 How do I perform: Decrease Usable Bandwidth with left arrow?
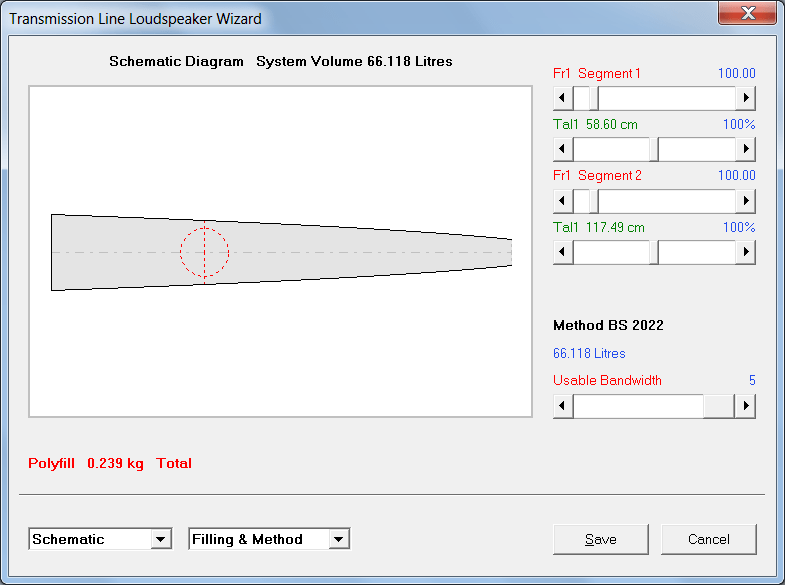tap(563, 406)
